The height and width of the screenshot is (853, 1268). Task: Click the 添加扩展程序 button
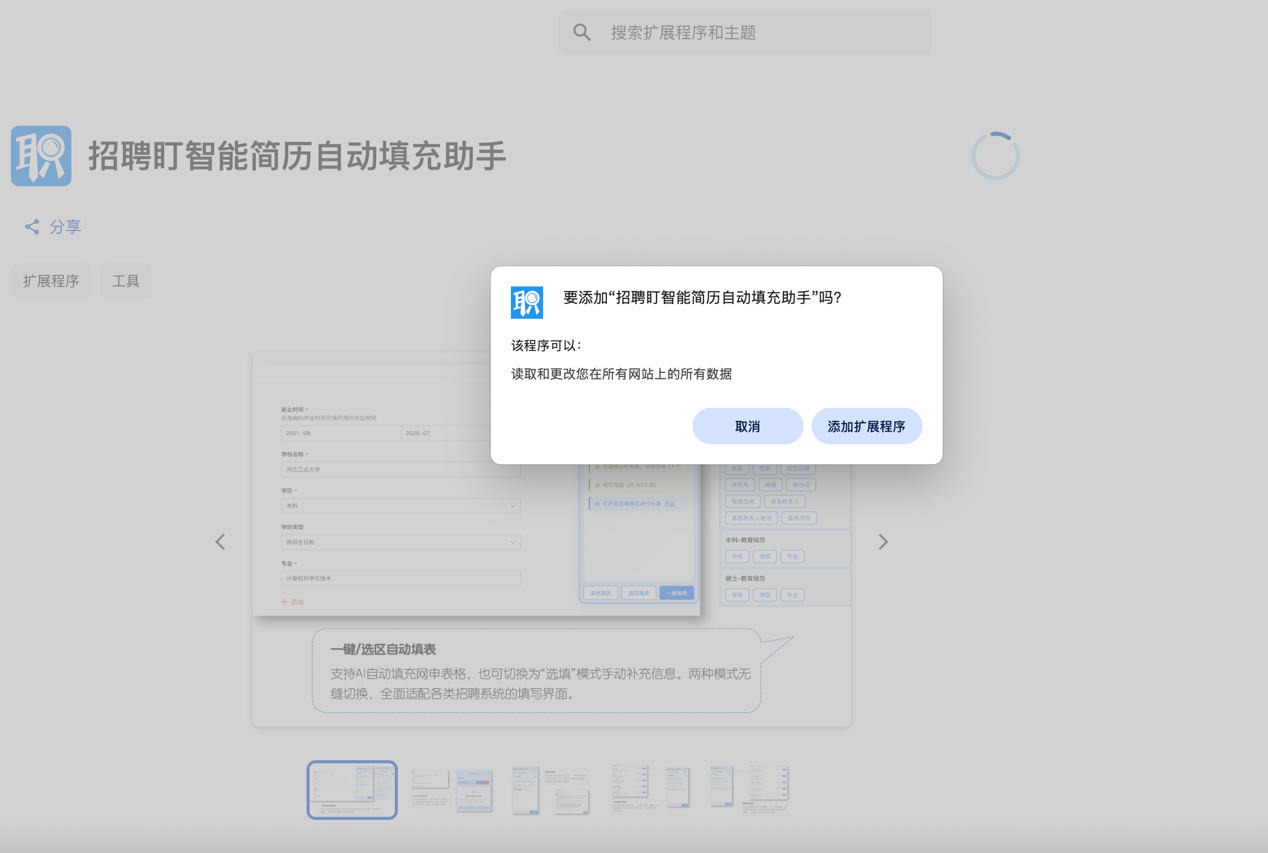(866, 425)
